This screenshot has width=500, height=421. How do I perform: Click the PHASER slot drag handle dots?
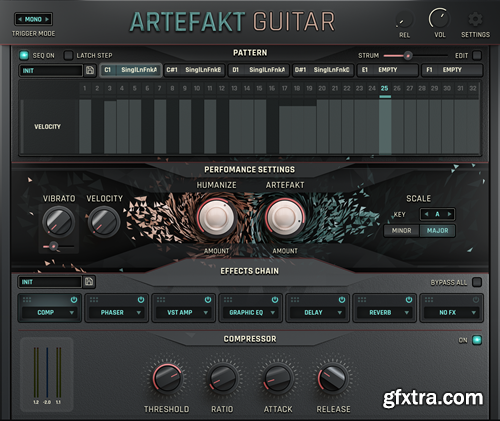94,300
